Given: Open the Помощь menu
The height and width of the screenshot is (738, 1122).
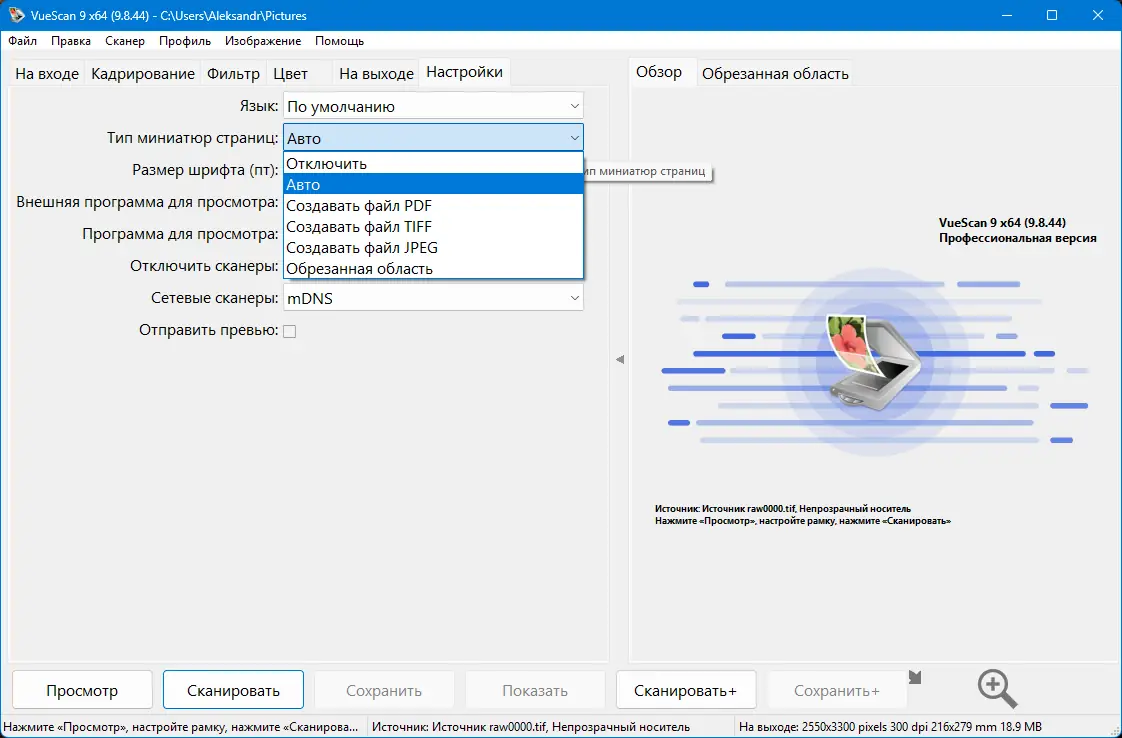Looking at the screenshot, I should point(339,41).
